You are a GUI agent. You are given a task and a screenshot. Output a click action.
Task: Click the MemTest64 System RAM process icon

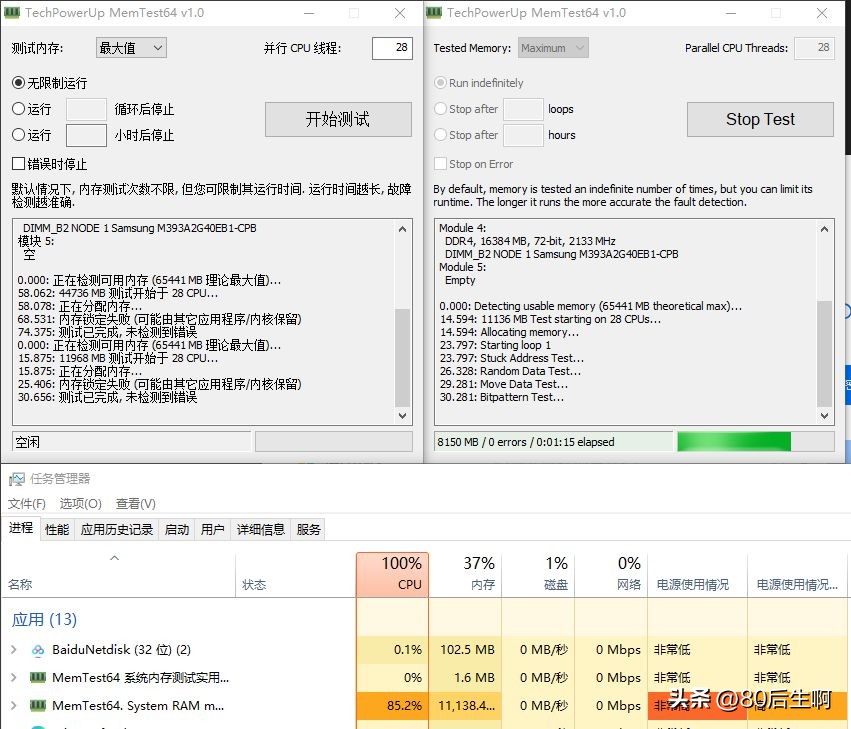pos(38,705)
